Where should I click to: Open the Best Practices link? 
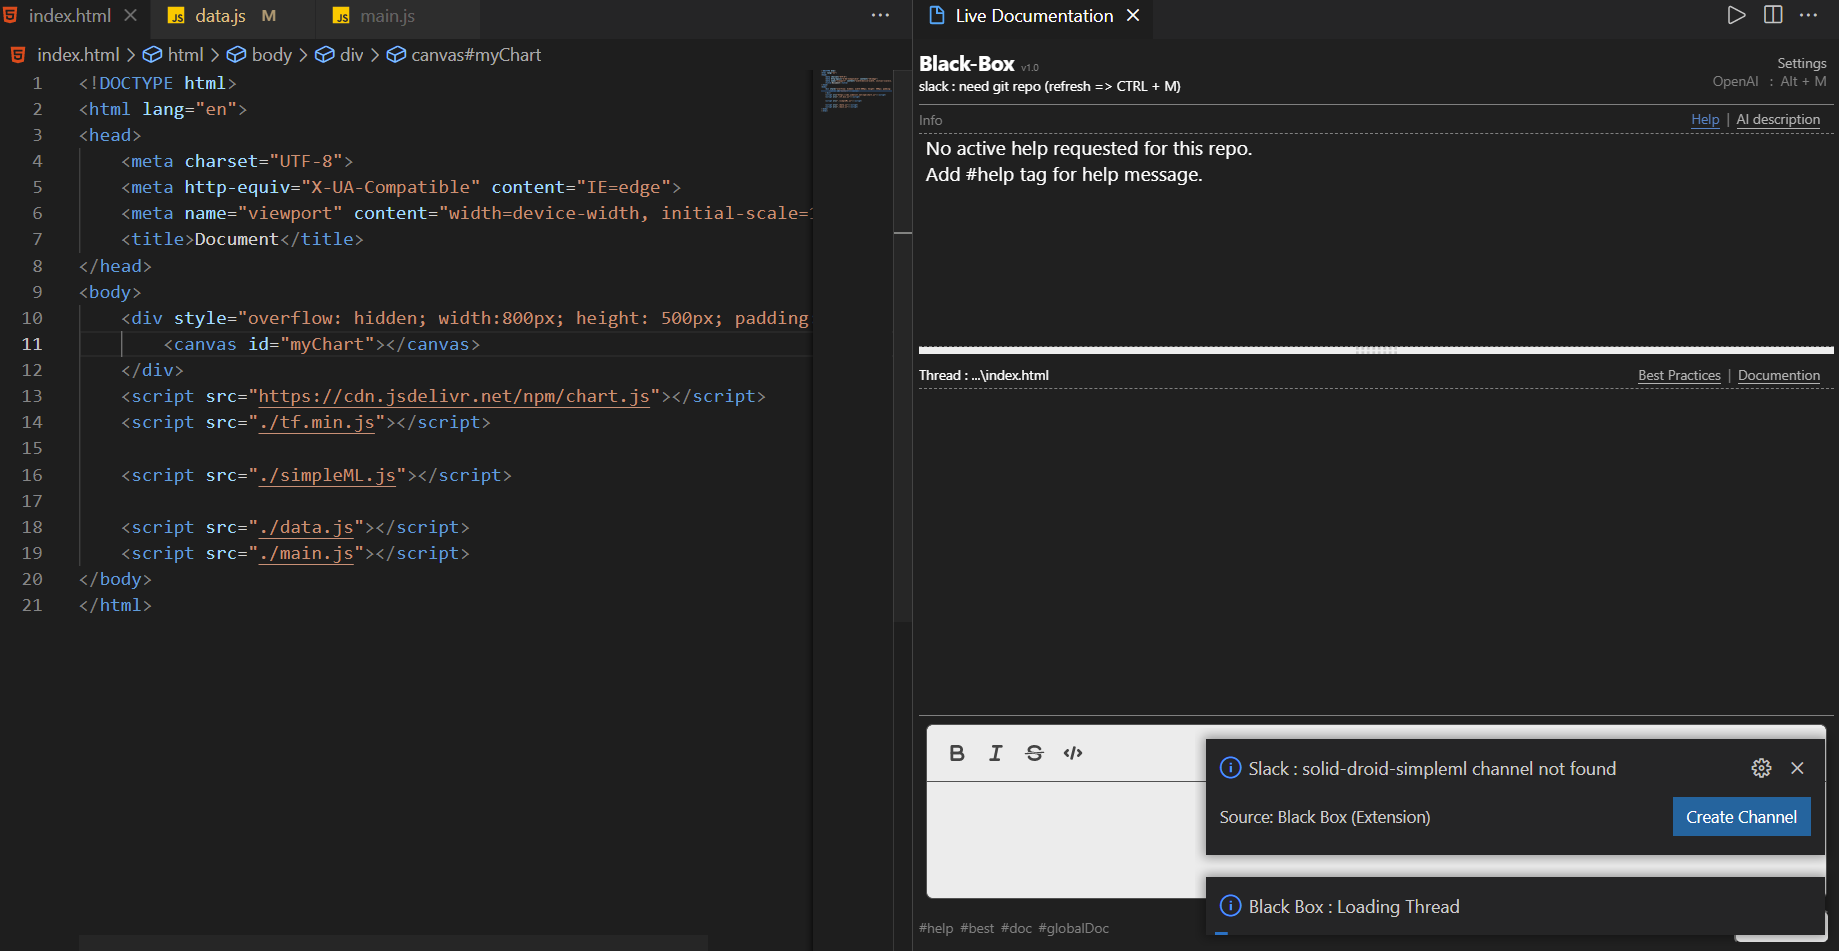click(x=1679, y=375)
